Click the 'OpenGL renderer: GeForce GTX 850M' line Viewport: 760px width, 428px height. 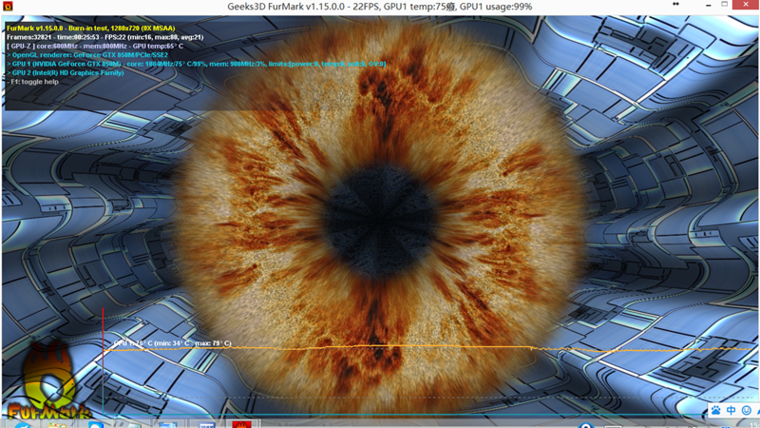(x=87, y=55)
